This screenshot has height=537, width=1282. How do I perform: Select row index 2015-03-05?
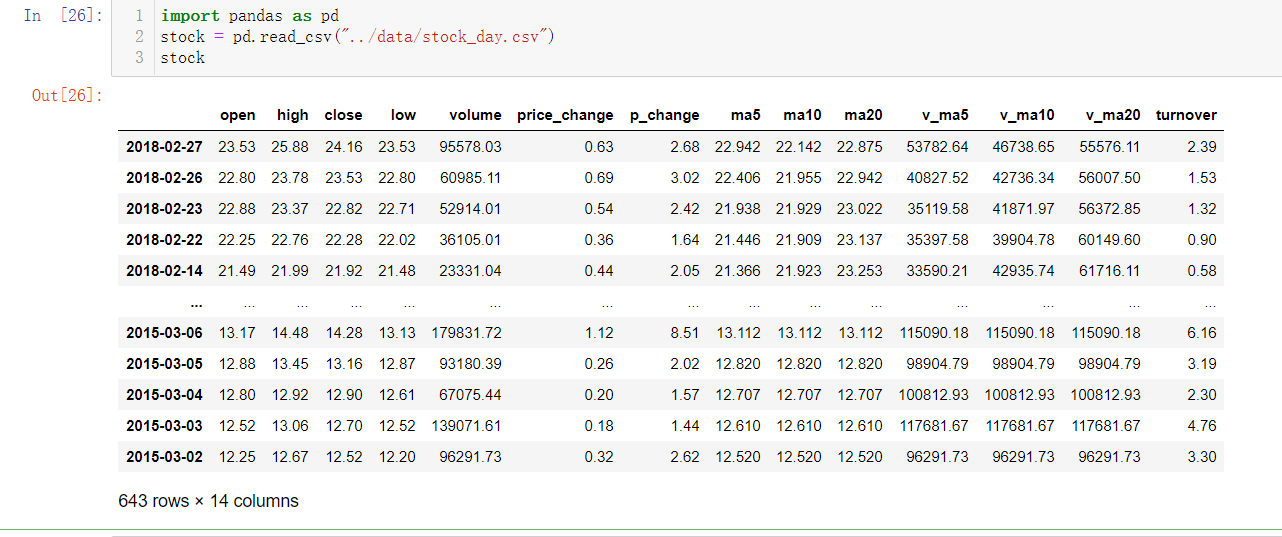[164, 364]
